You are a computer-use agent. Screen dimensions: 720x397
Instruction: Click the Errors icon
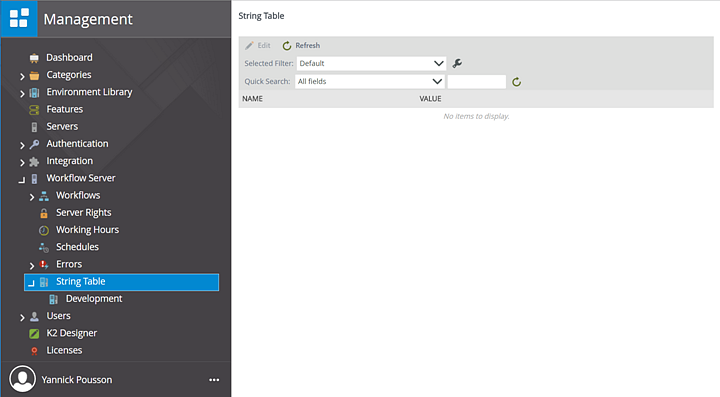coord(44,265)
